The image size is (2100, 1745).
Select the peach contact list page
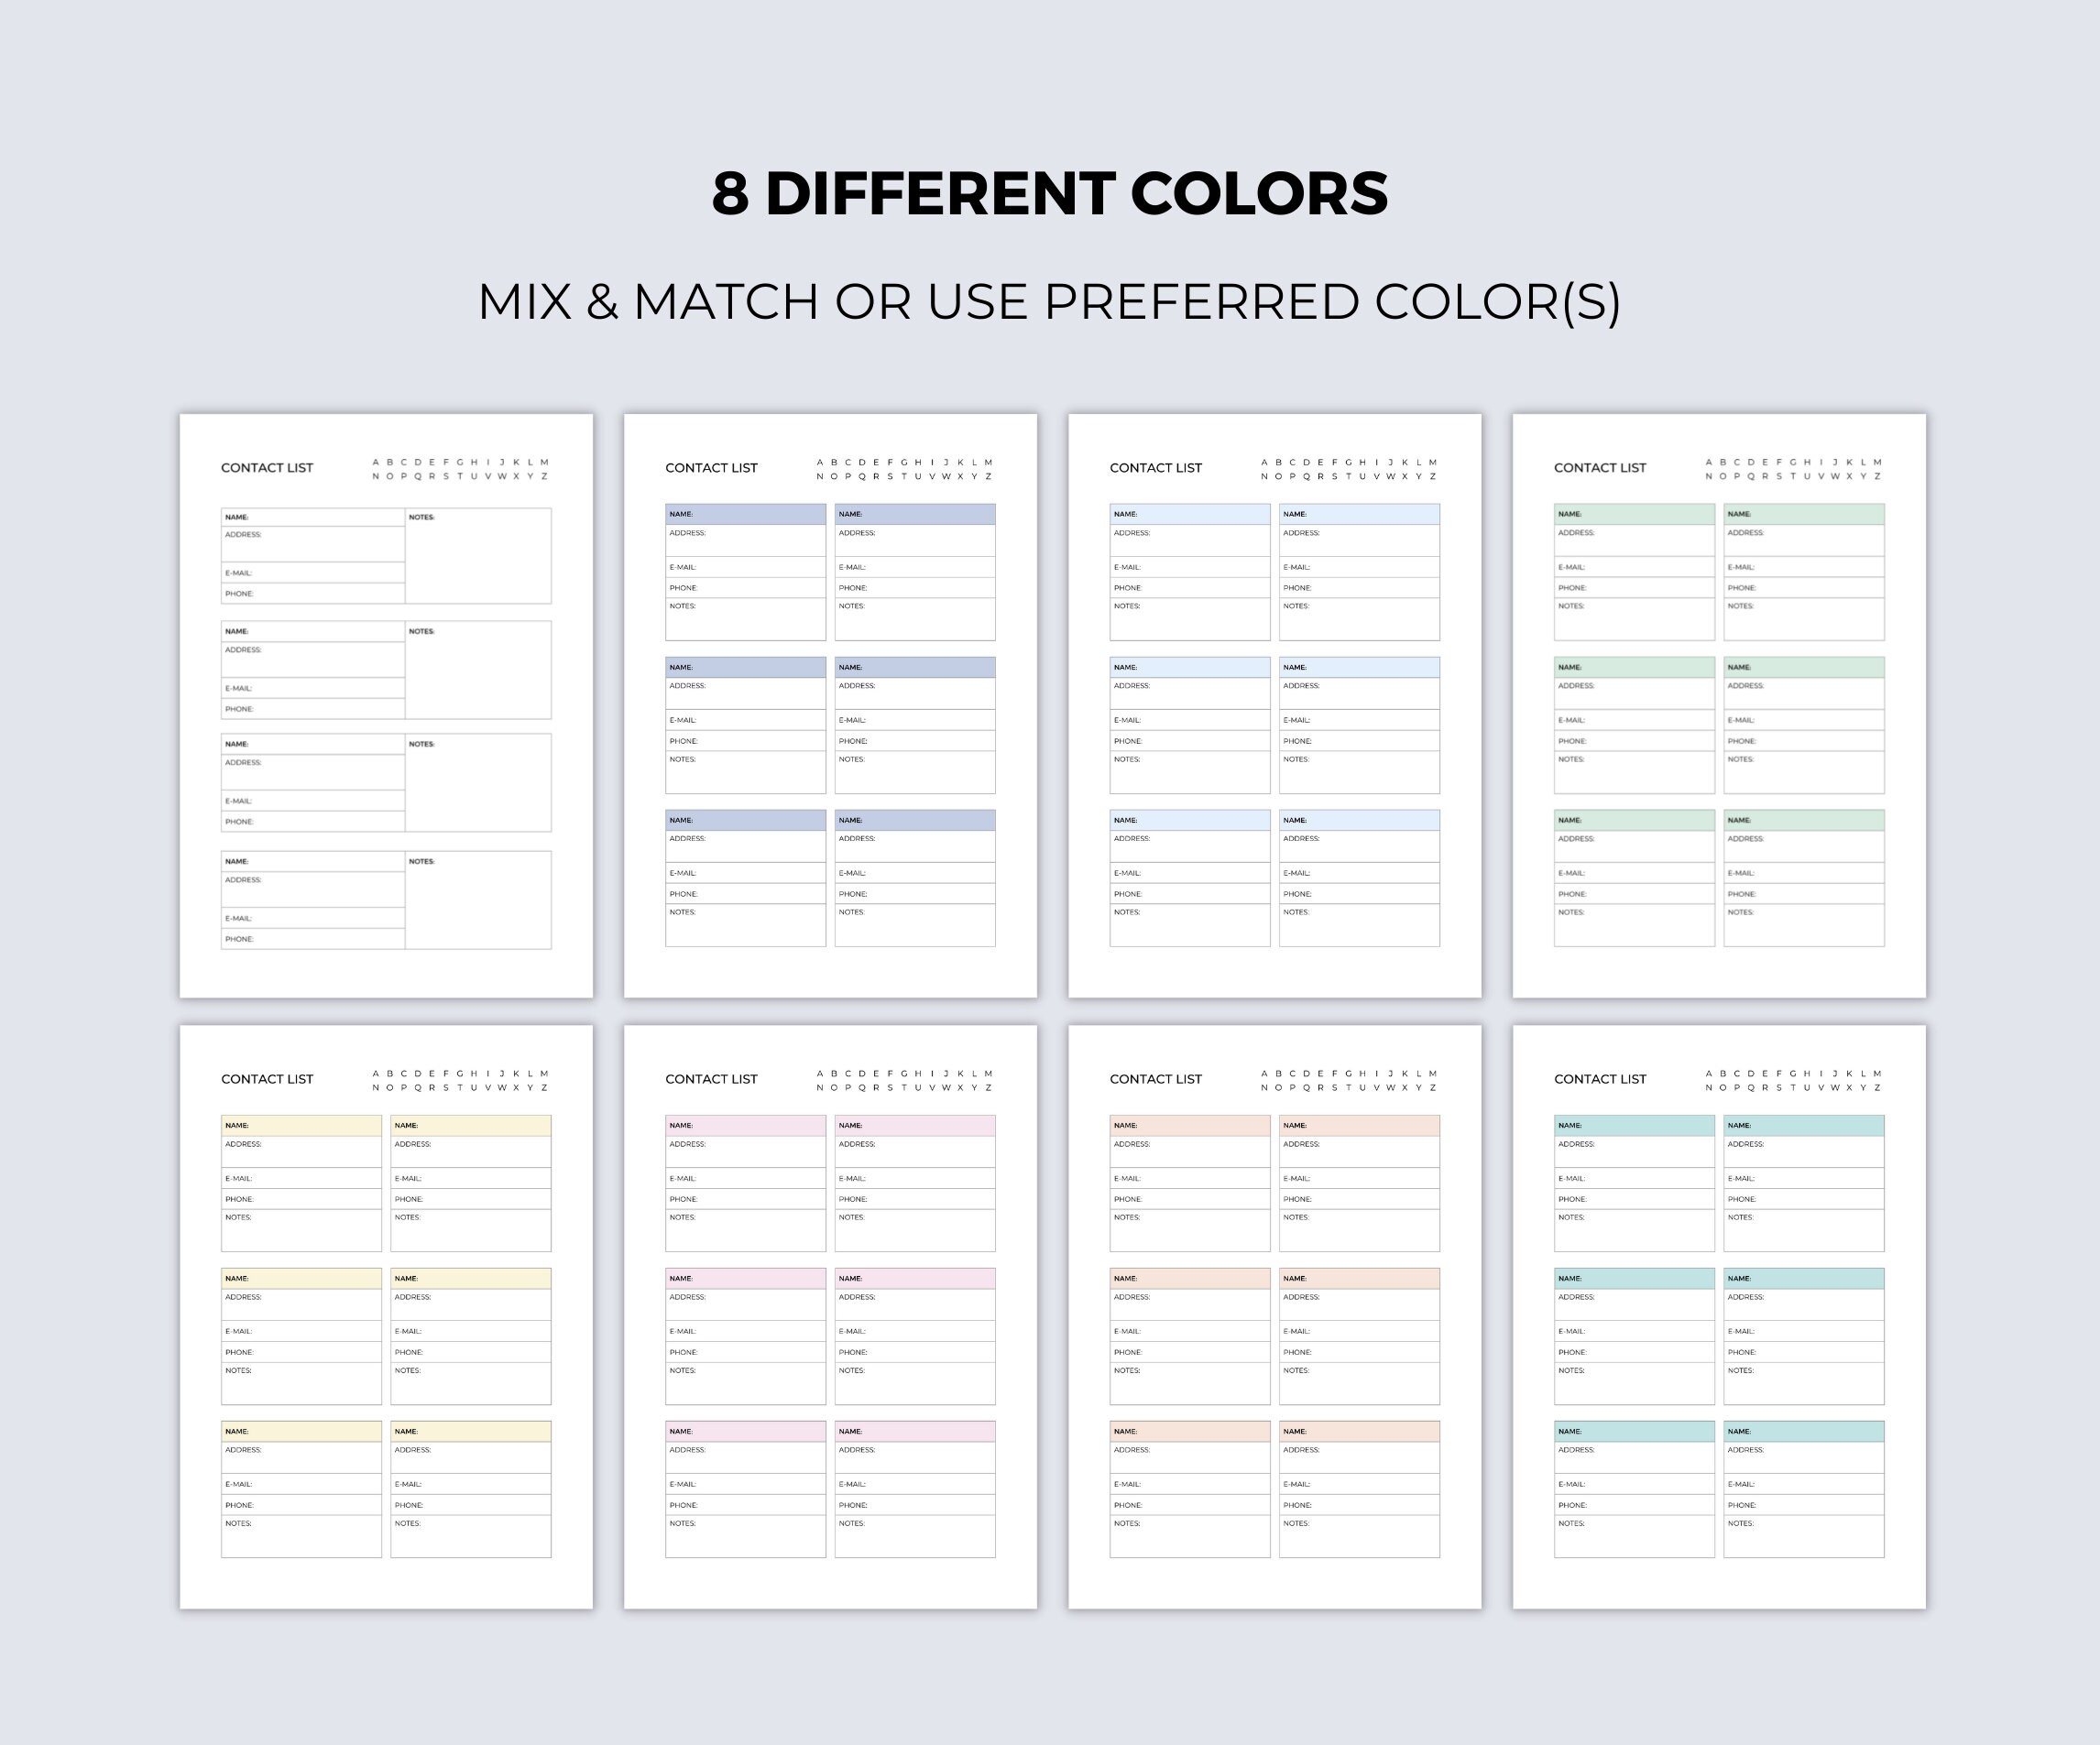coord(1275,1317)
